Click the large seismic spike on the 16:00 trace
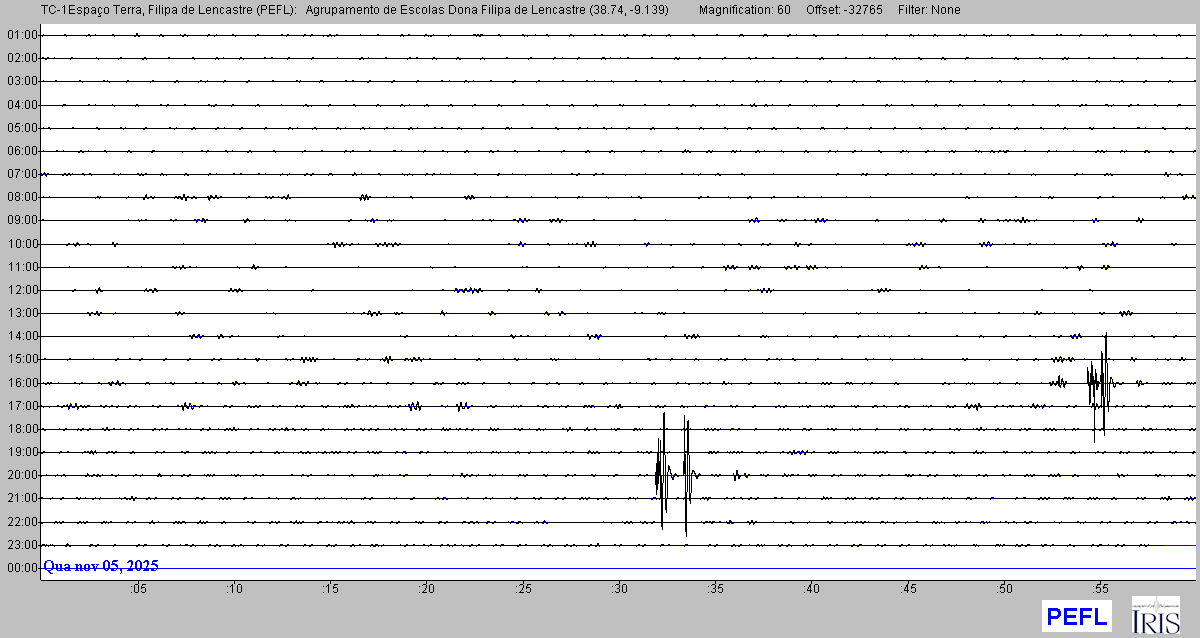The image size is (1200, 638). point(1103,383)
